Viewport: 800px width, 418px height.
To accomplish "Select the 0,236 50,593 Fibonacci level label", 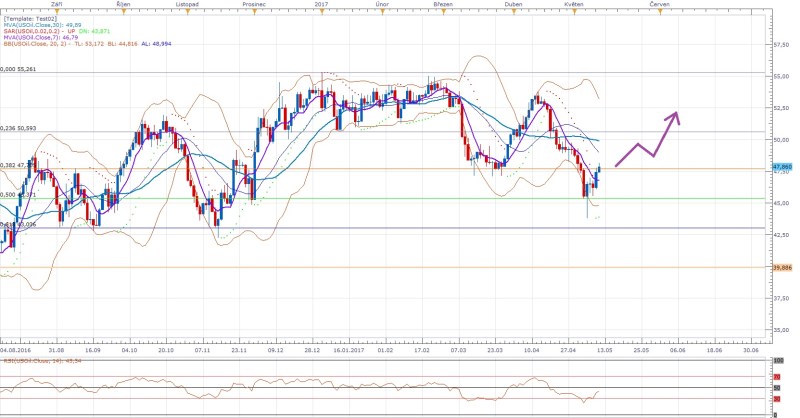I will click(20, 128).
